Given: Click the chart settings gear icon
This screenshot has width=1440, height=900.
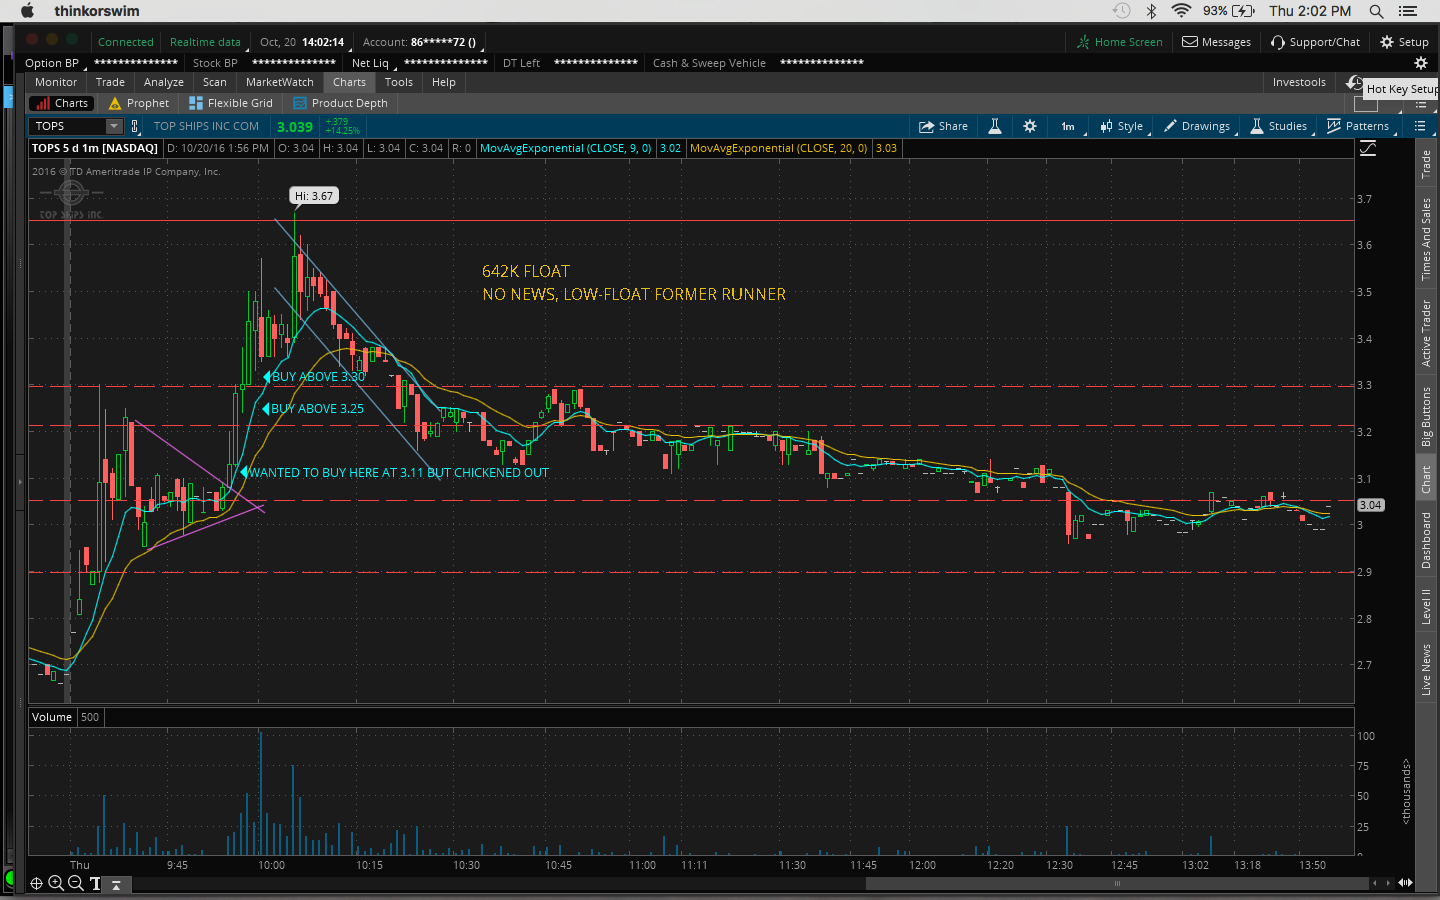Looking at the screenshot, I should [1030, 126].
